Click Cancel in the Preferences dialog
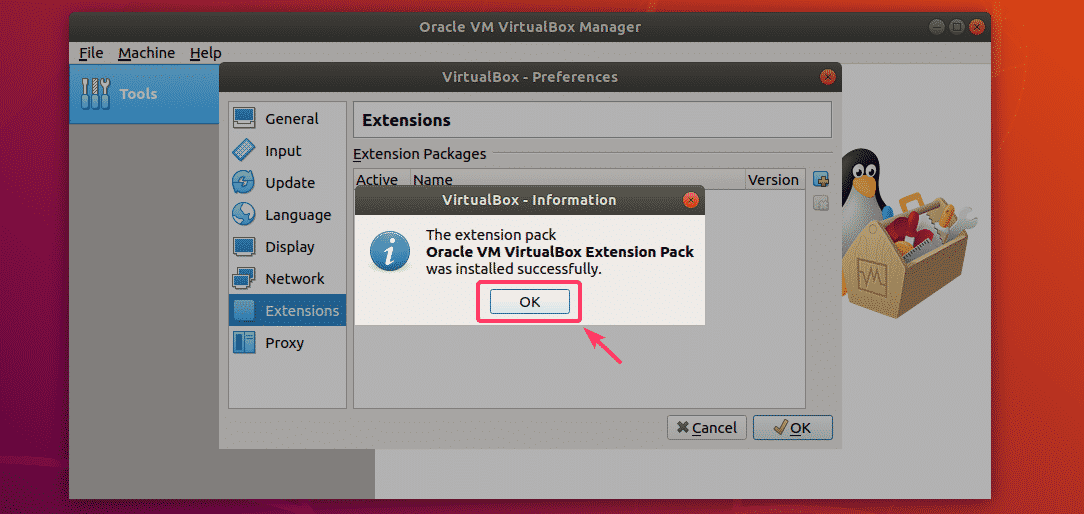Viewport: 1084px width, 514px height. (x=705, y=427)
